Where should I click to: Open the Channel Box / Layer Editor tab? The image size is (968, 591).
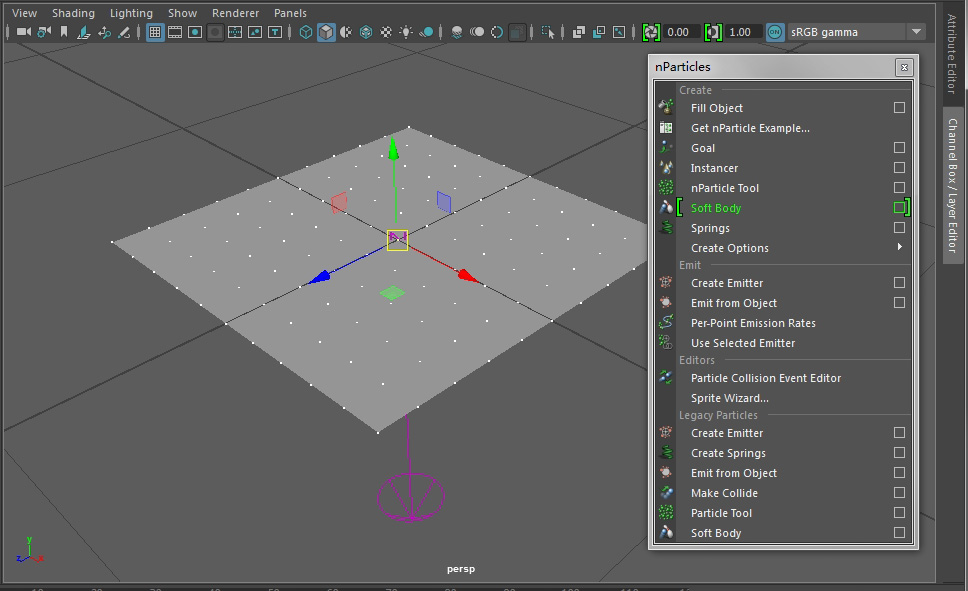pos(953,186)
